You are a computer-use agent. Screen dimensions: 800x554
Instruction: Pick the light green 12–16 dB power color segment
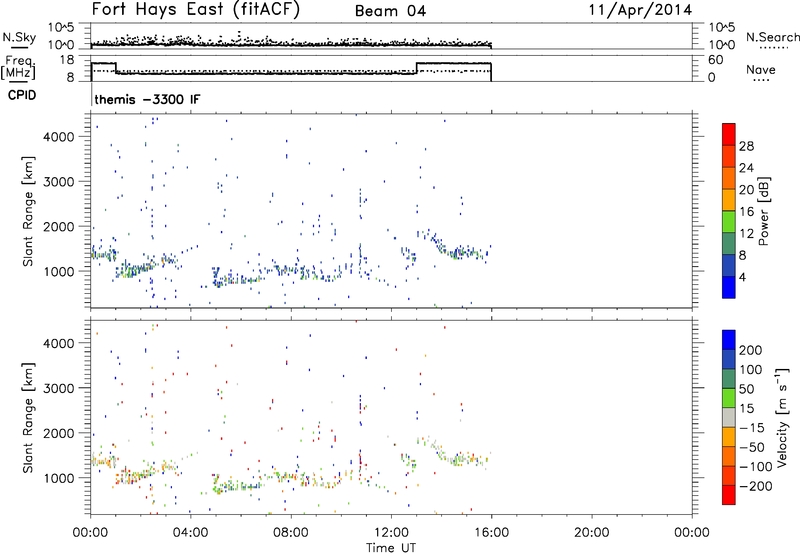[729, 222]
